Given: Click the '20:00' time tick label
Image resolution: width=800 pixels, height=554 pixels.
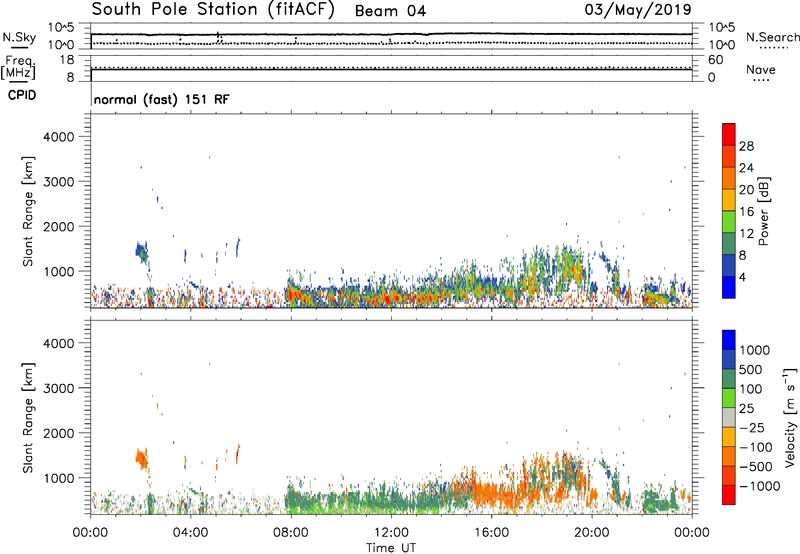Looking at the screenshot, I should 592,533.
